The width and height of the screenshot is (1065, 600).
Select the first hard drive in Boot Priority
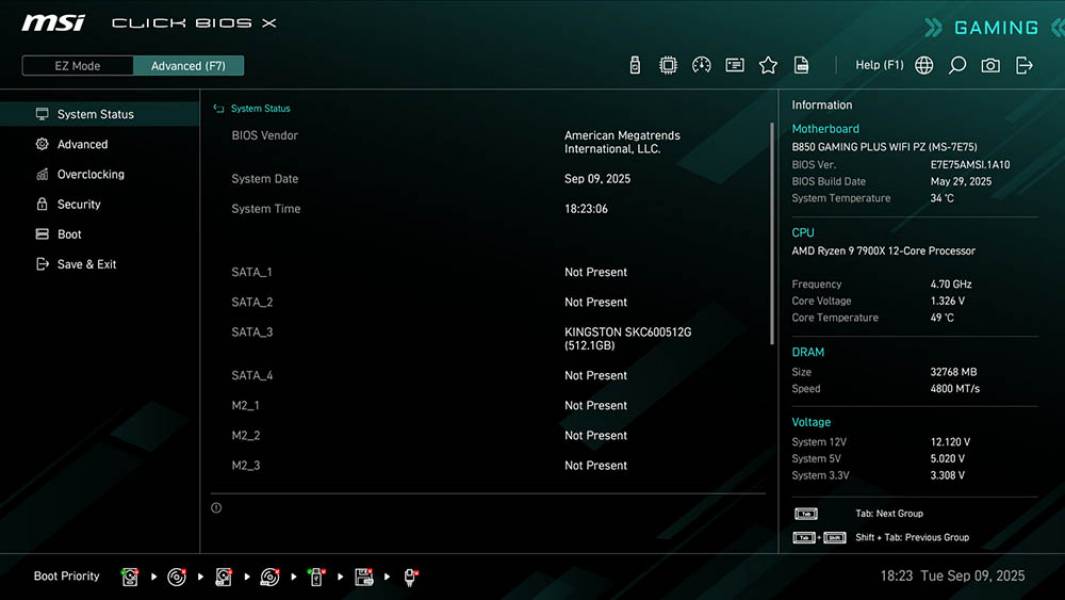point(130,575)
